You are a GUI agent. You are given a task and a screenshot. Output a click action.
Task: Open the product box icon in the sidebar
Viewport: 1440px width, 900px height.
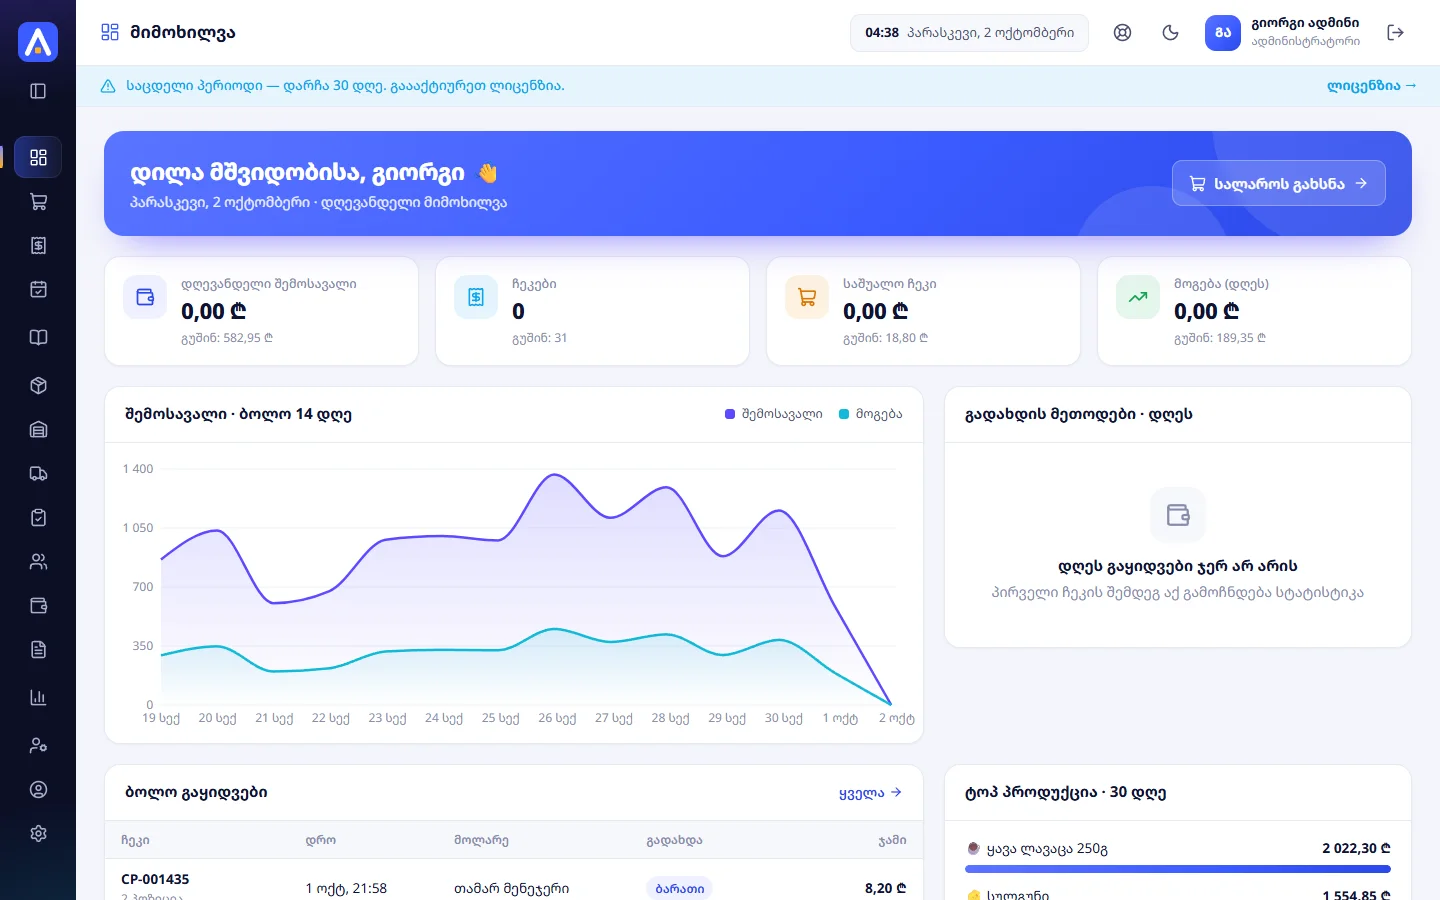[x=38, y=385]
